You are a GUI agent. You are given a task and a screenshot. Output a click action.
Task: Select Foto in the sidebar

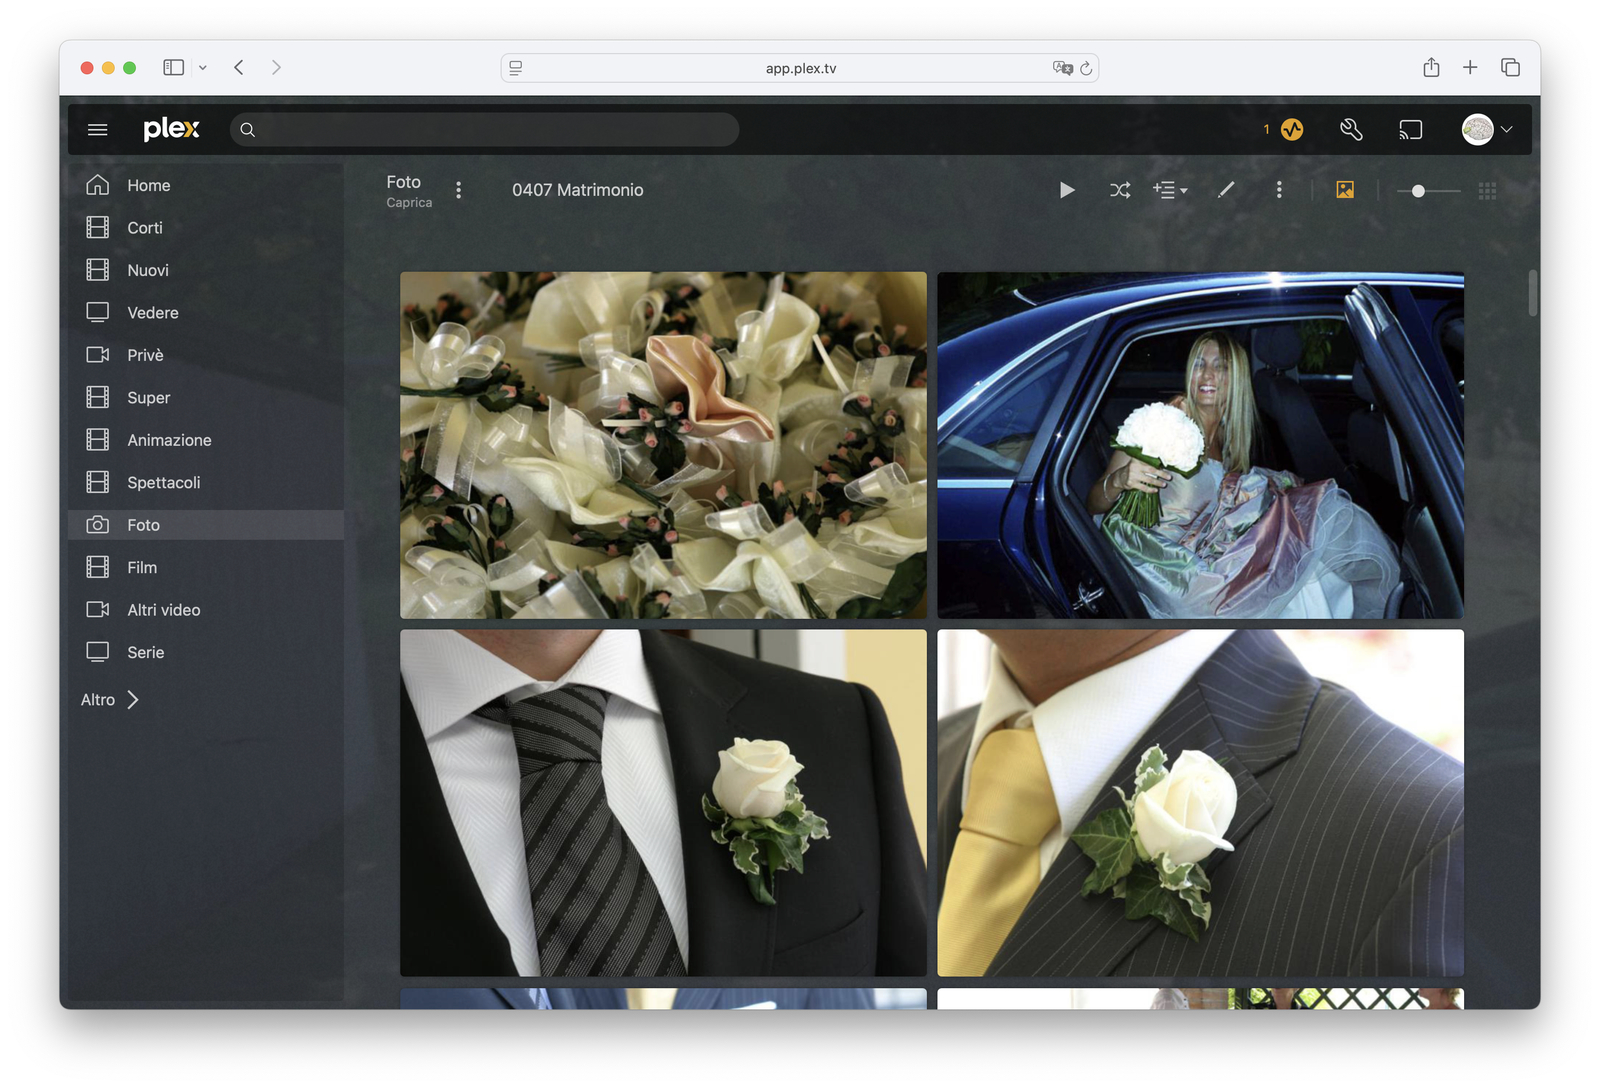[144, 524]
